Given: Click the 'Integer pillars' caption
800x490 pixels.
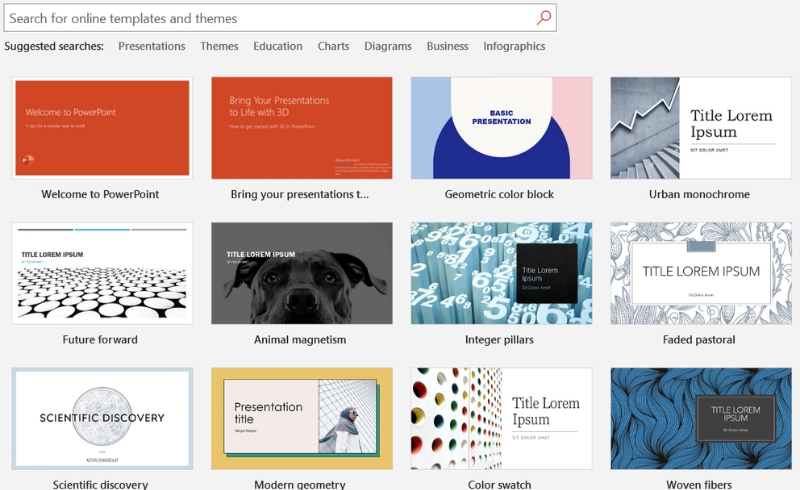Looking at the screenshot, I should pyautogui.click(x=499, y=339).
